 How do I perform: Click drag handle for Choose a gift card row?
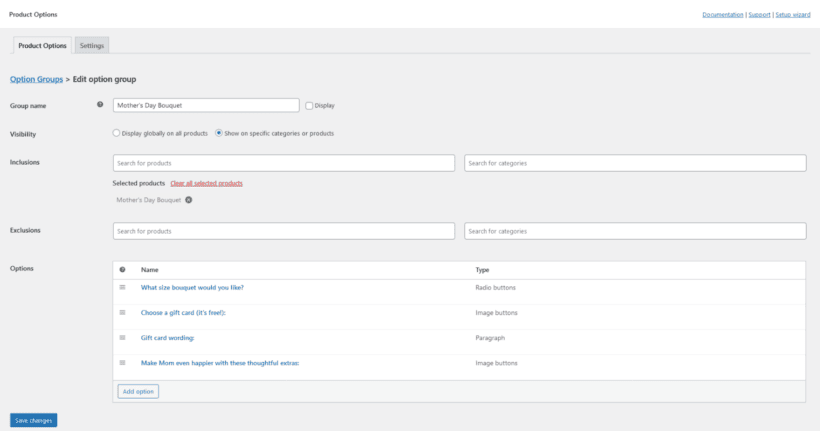coord(123,312)
